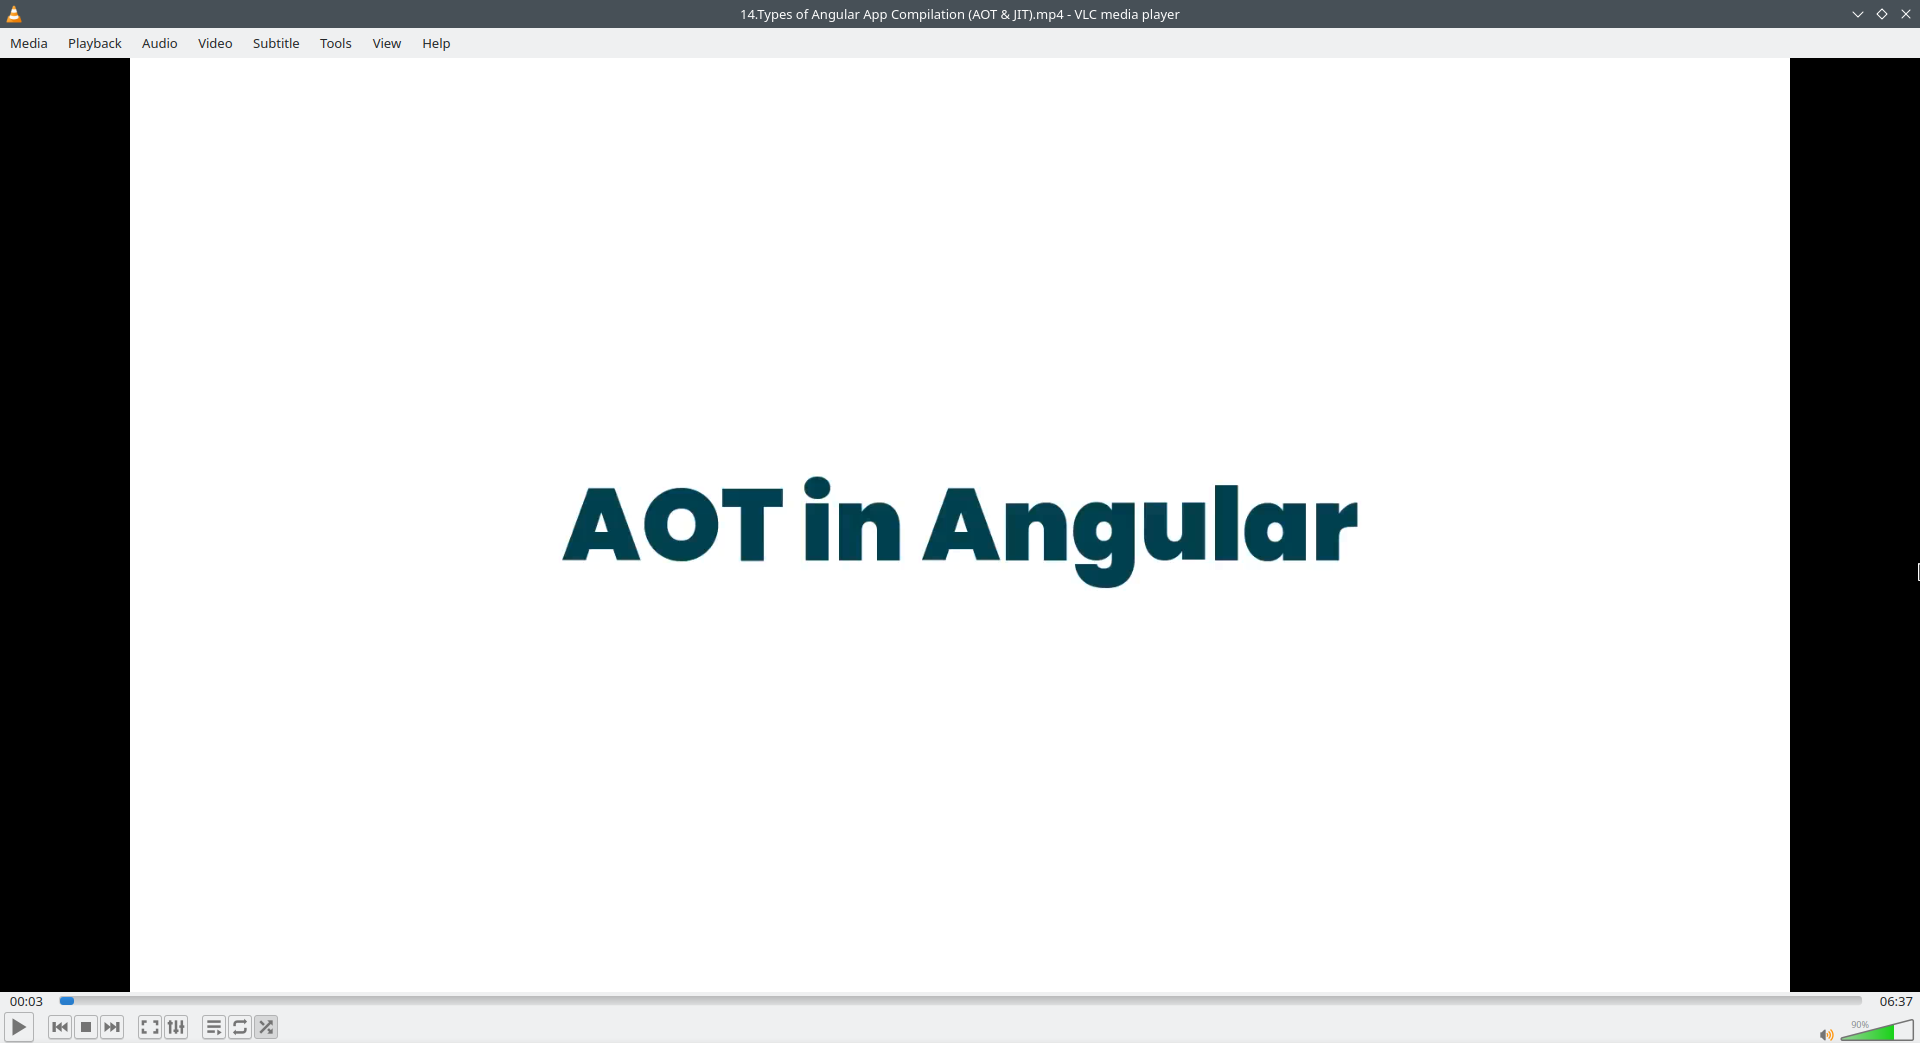The image size is (1920, 1043).
Task: Close the VLC media player window
Action: [x=1906, y=14]
